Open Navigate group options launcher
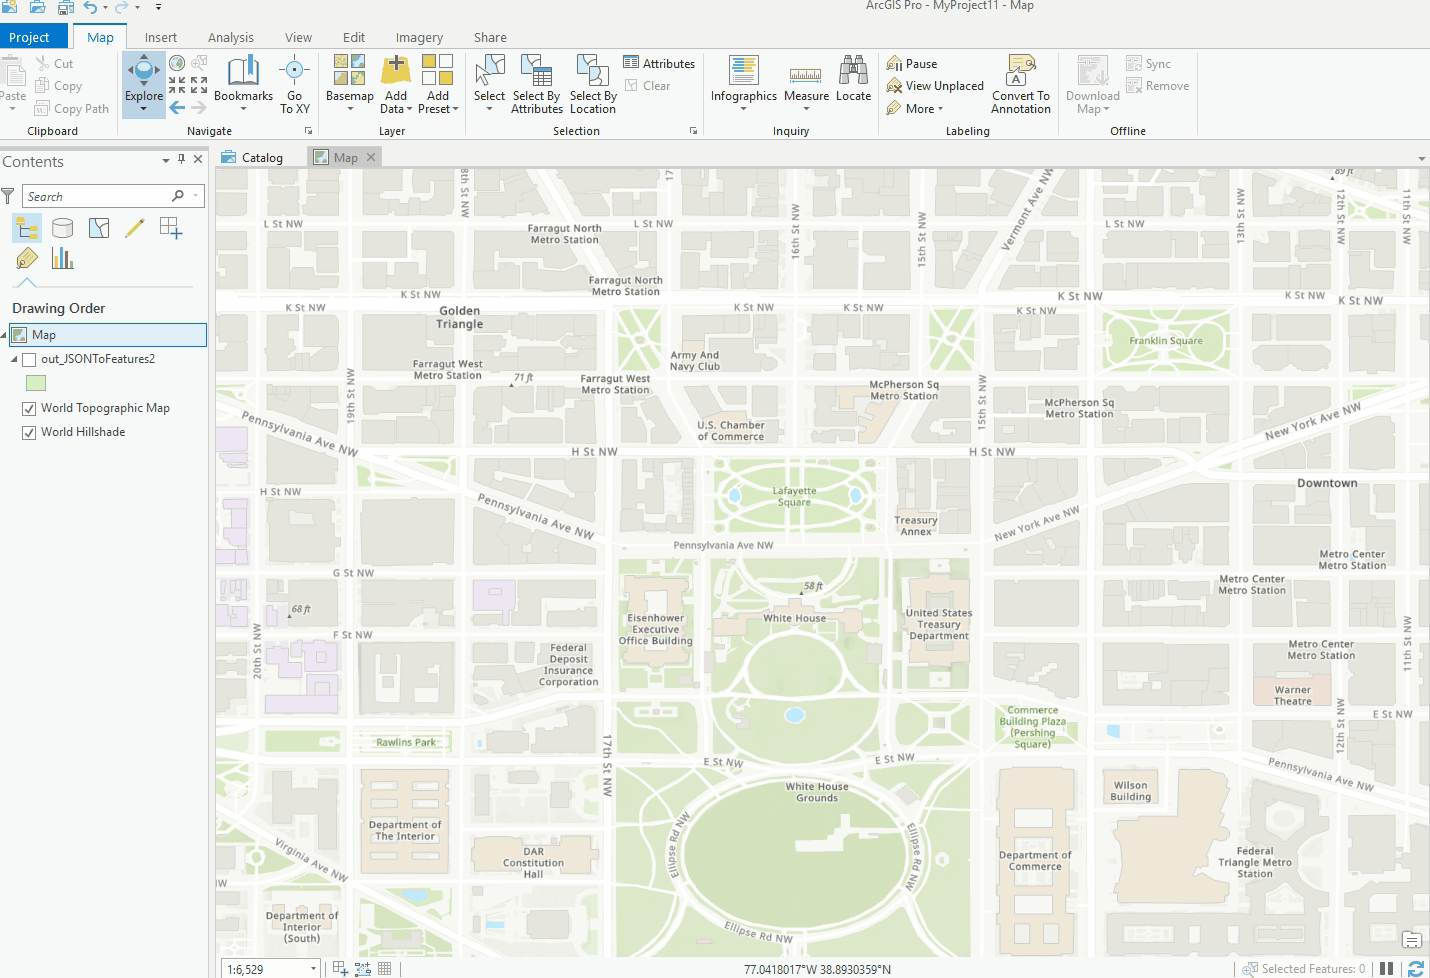This screenshot has width=1430, height=978. tap(308, 131)
